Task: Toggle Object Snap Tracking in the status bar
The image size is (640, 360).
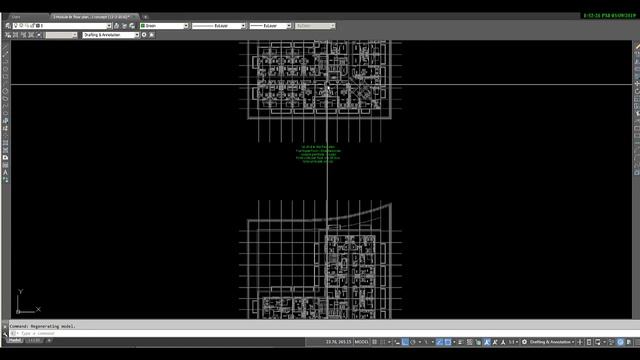Action: pos(439,342)
